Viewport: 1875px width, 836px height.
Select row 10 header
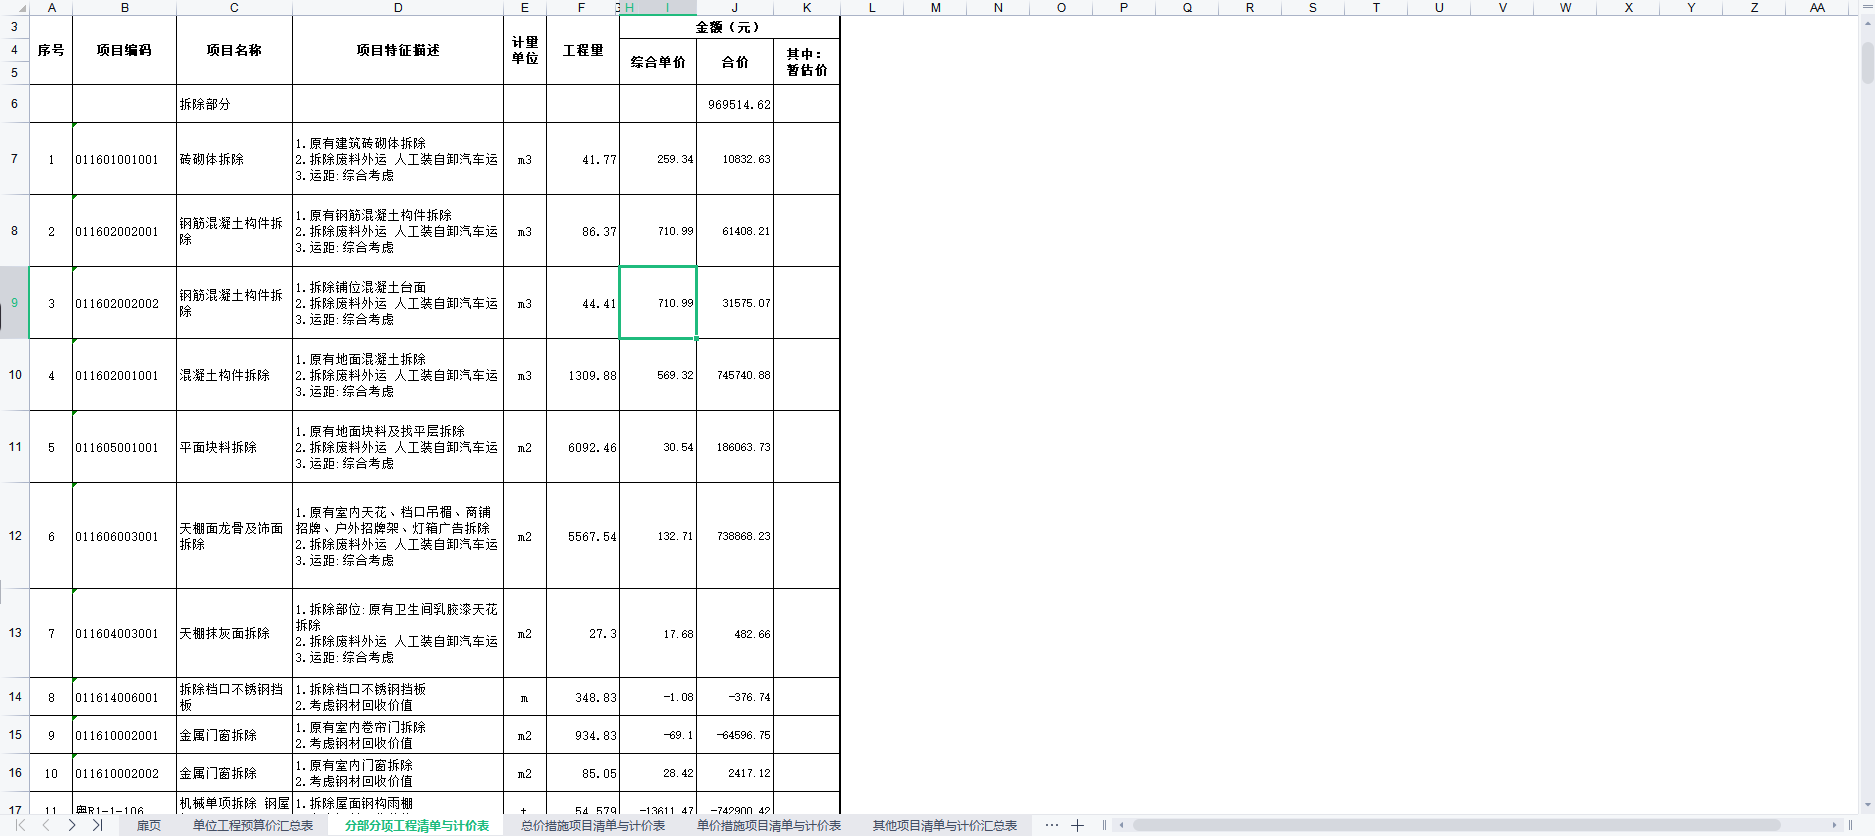(14, 375)
